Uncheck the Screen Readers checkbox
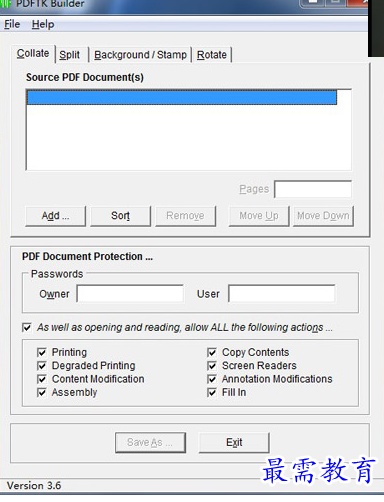This screenshot has width=384, height=502. click(x=212, y=366)
